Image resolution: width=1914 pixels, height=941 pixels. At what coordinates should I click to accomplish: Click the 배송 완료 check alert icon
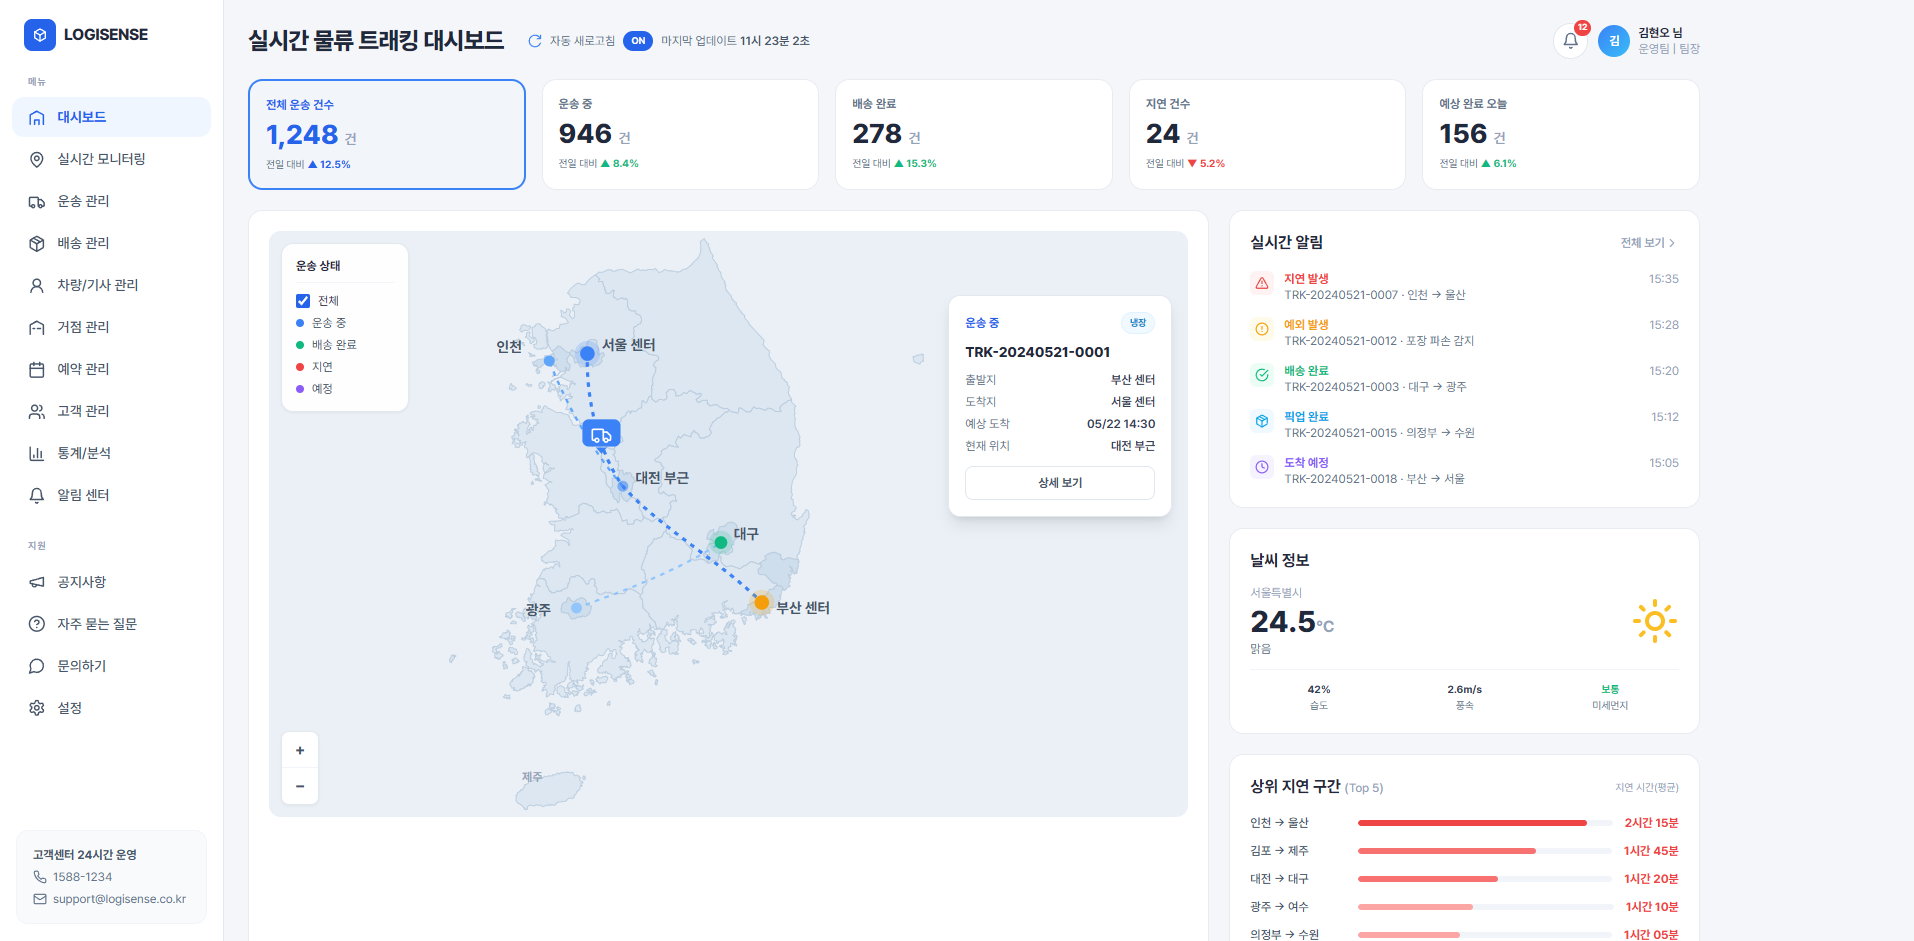tap(1262, 375)
